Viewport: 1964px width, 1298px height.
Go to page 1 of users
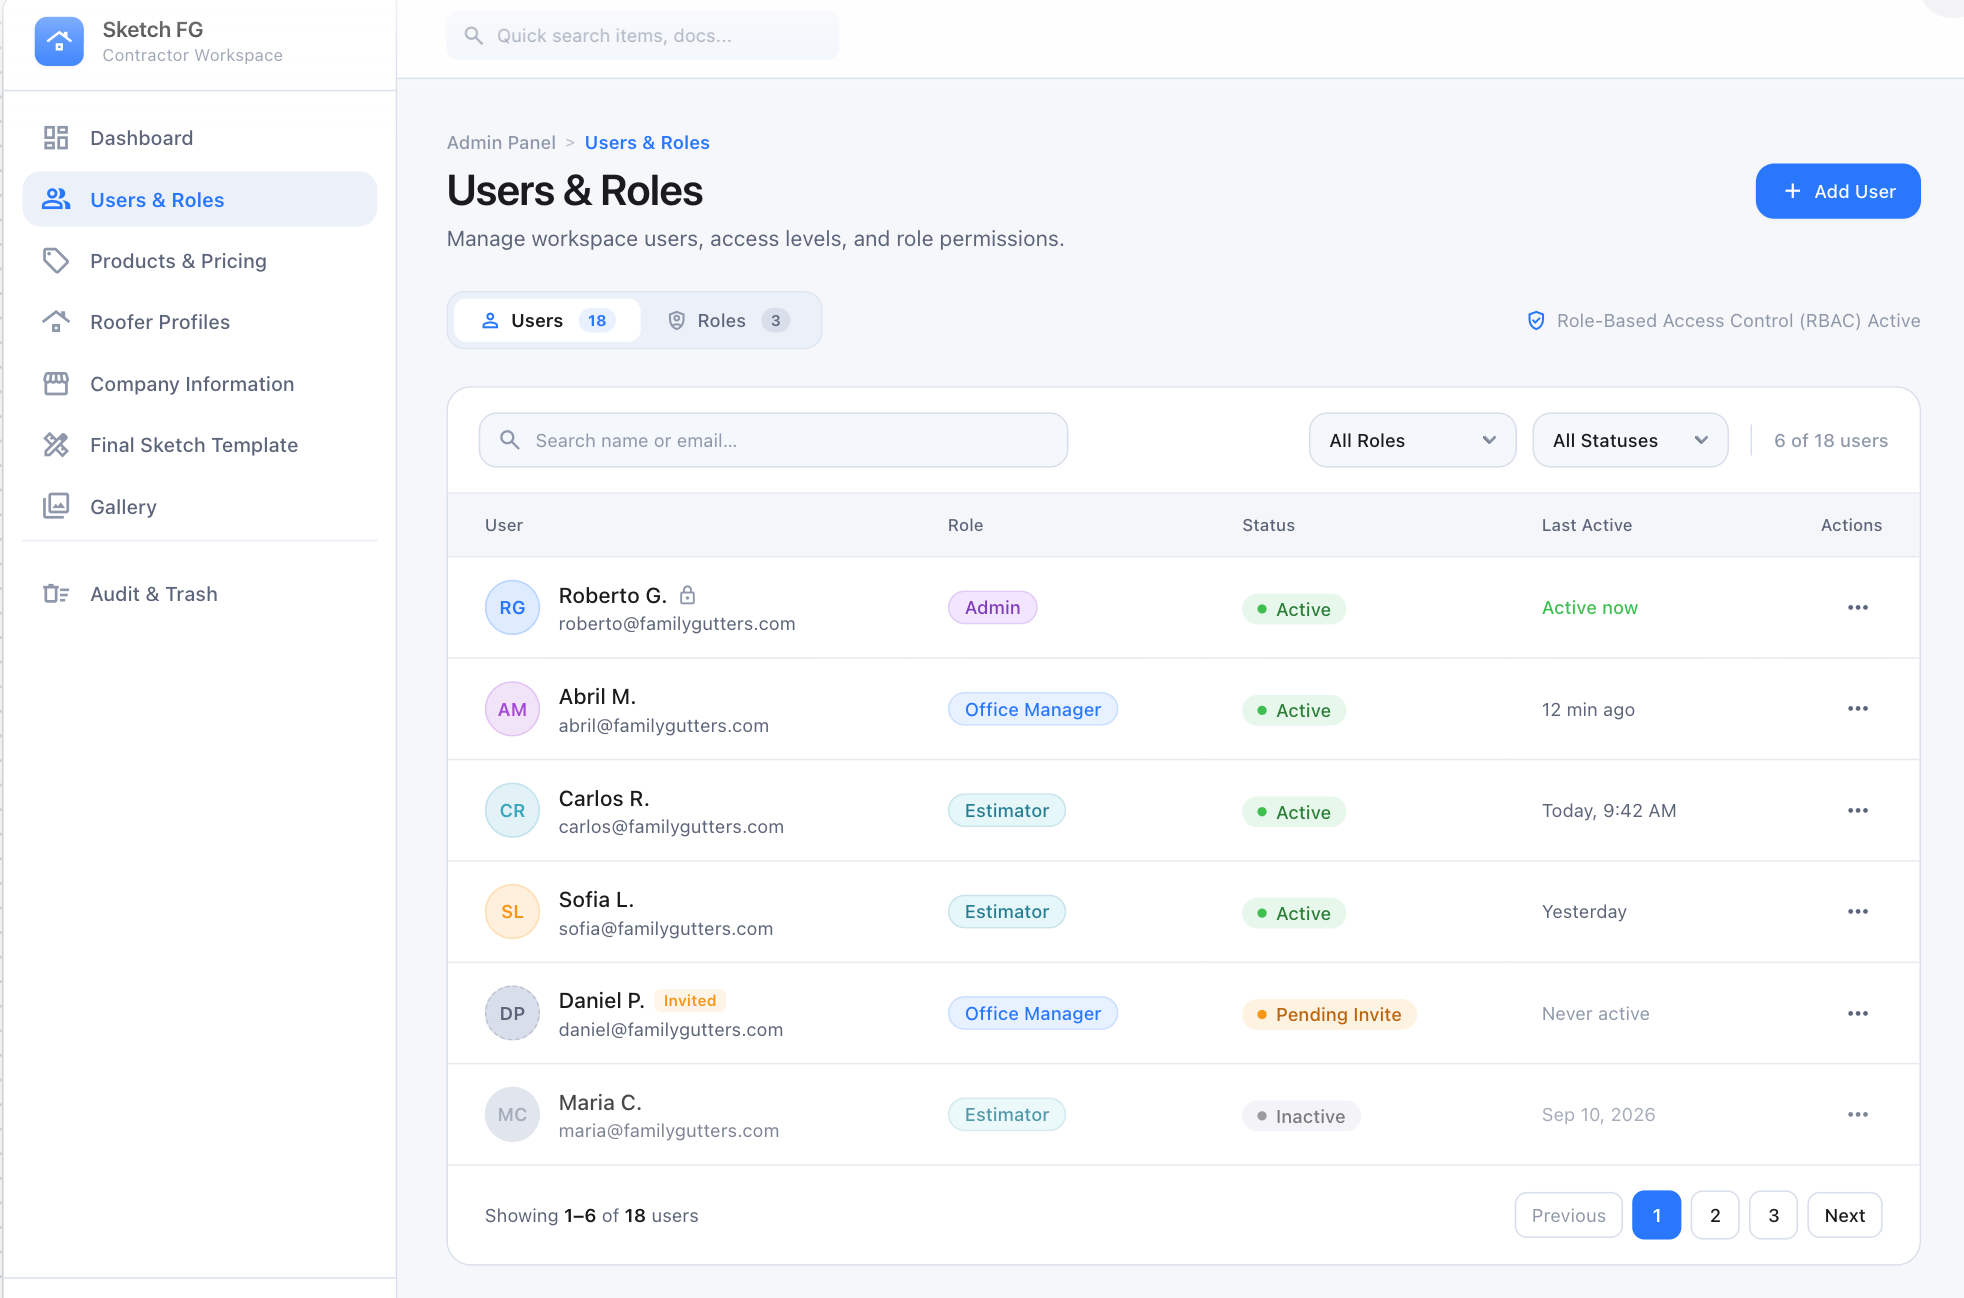[1656, 1215]
